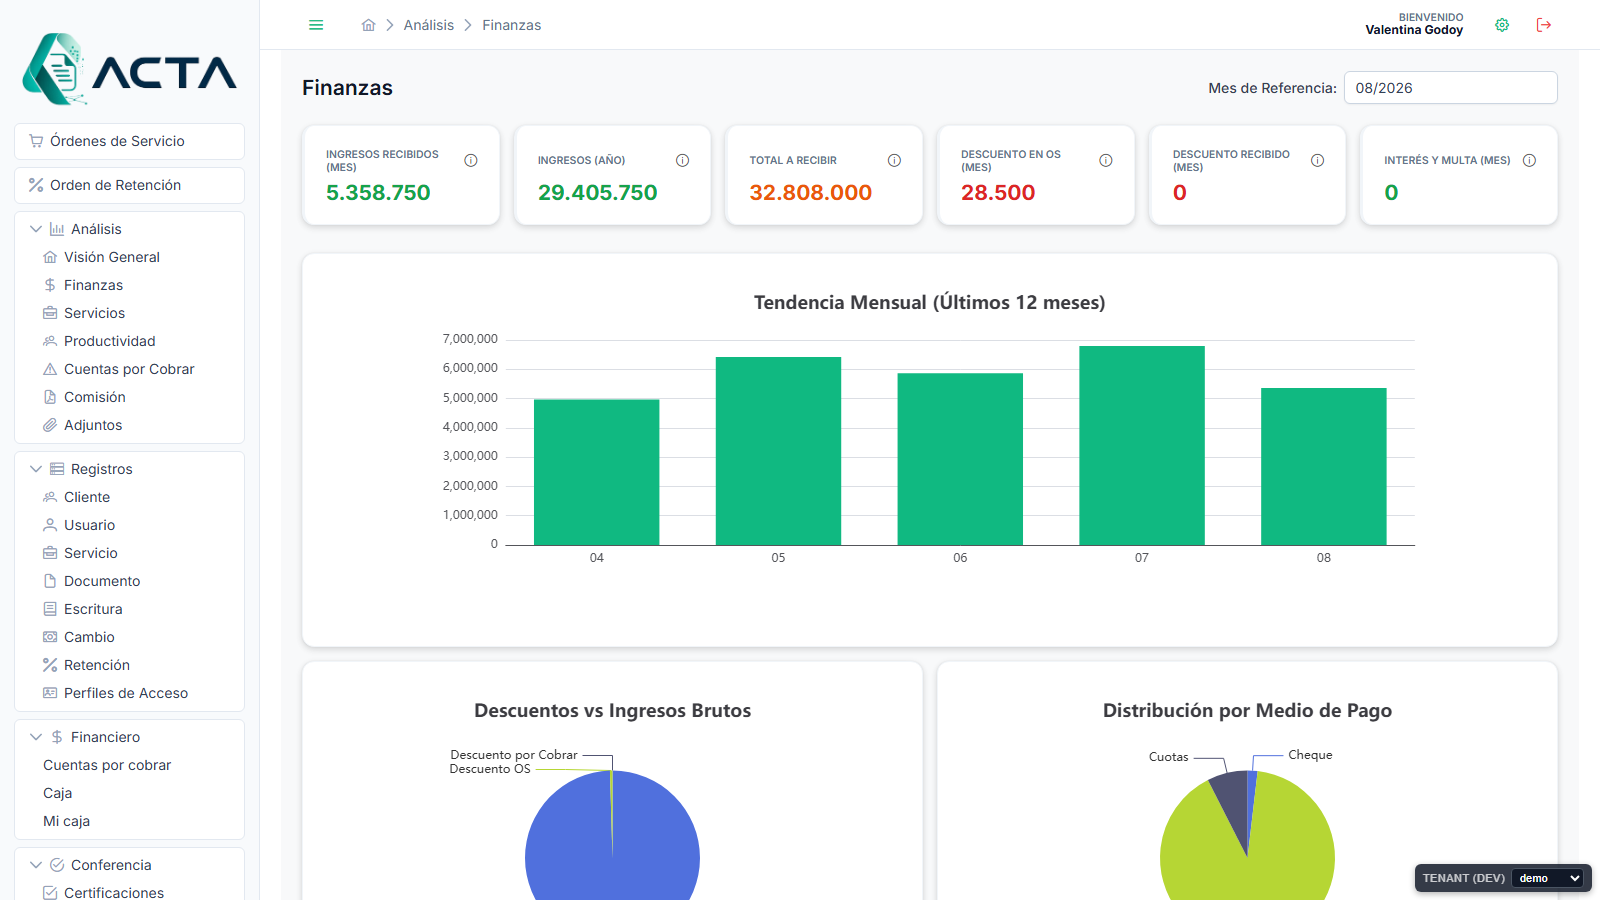Open Productividad analysis page
Screen dimensions: 1600x900
pos(109,341)
